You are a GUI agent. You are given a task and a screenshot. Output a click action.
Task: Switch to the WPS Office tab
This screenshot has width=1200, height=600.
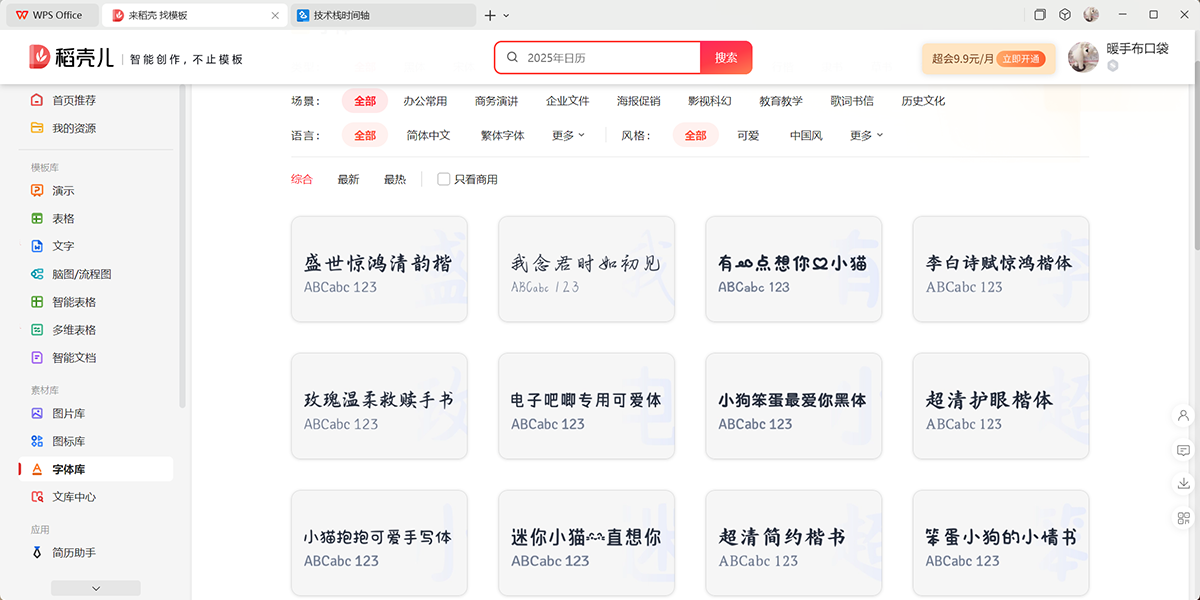coord(48,15)
